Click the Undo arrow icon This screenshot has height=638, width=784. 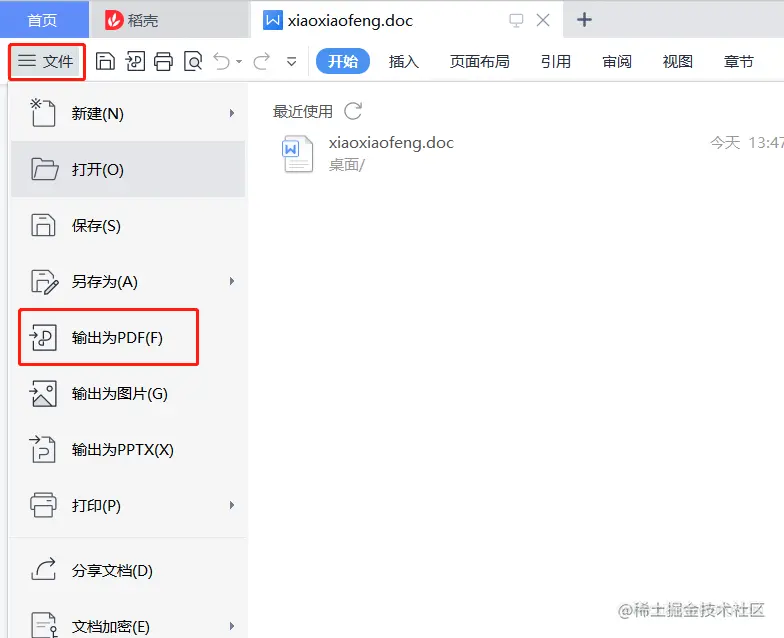tap(222, 62)
